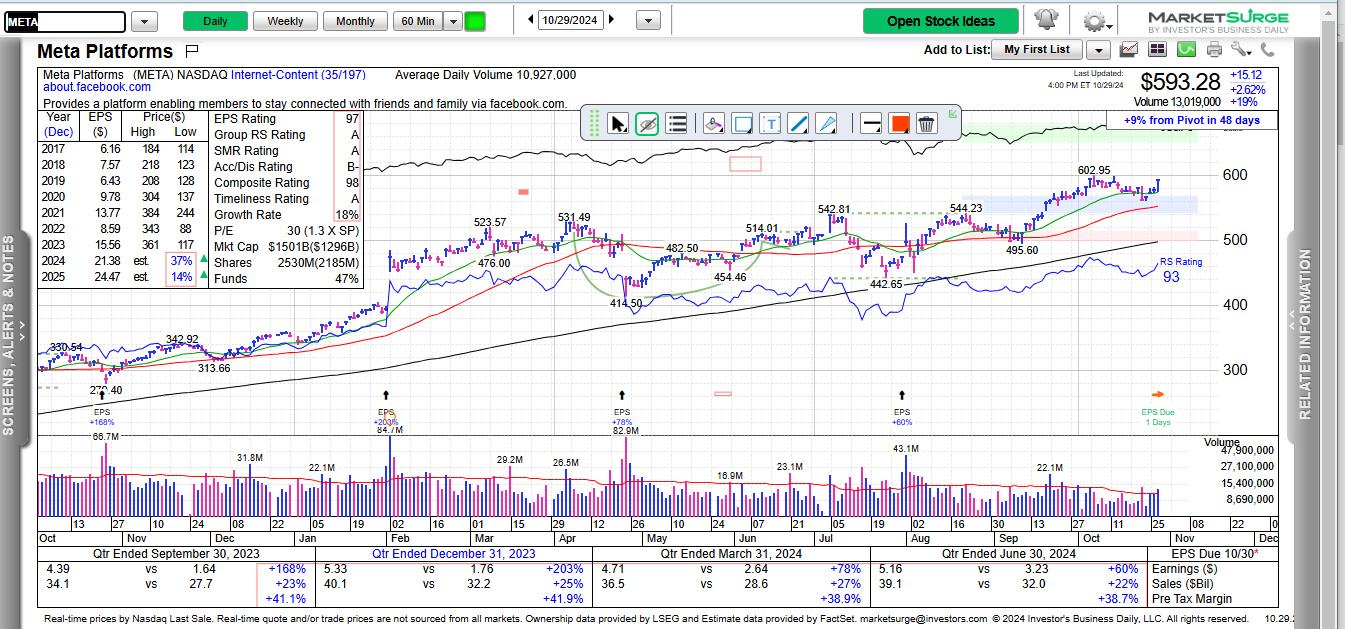Go to previous date arrow
The image size is (1345, 629).
point(530,20)
